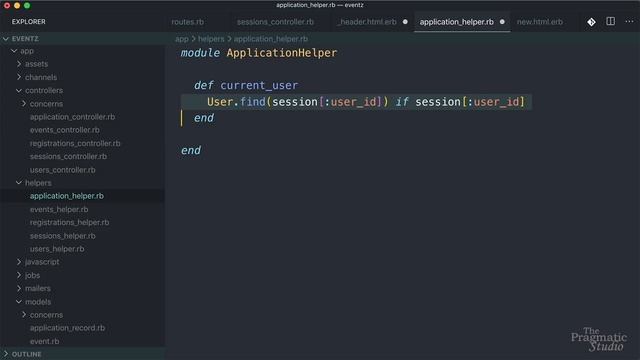Viewport: 640px width, 360px height.
Task: Expand the channels folder
Action: pos(19,77)
